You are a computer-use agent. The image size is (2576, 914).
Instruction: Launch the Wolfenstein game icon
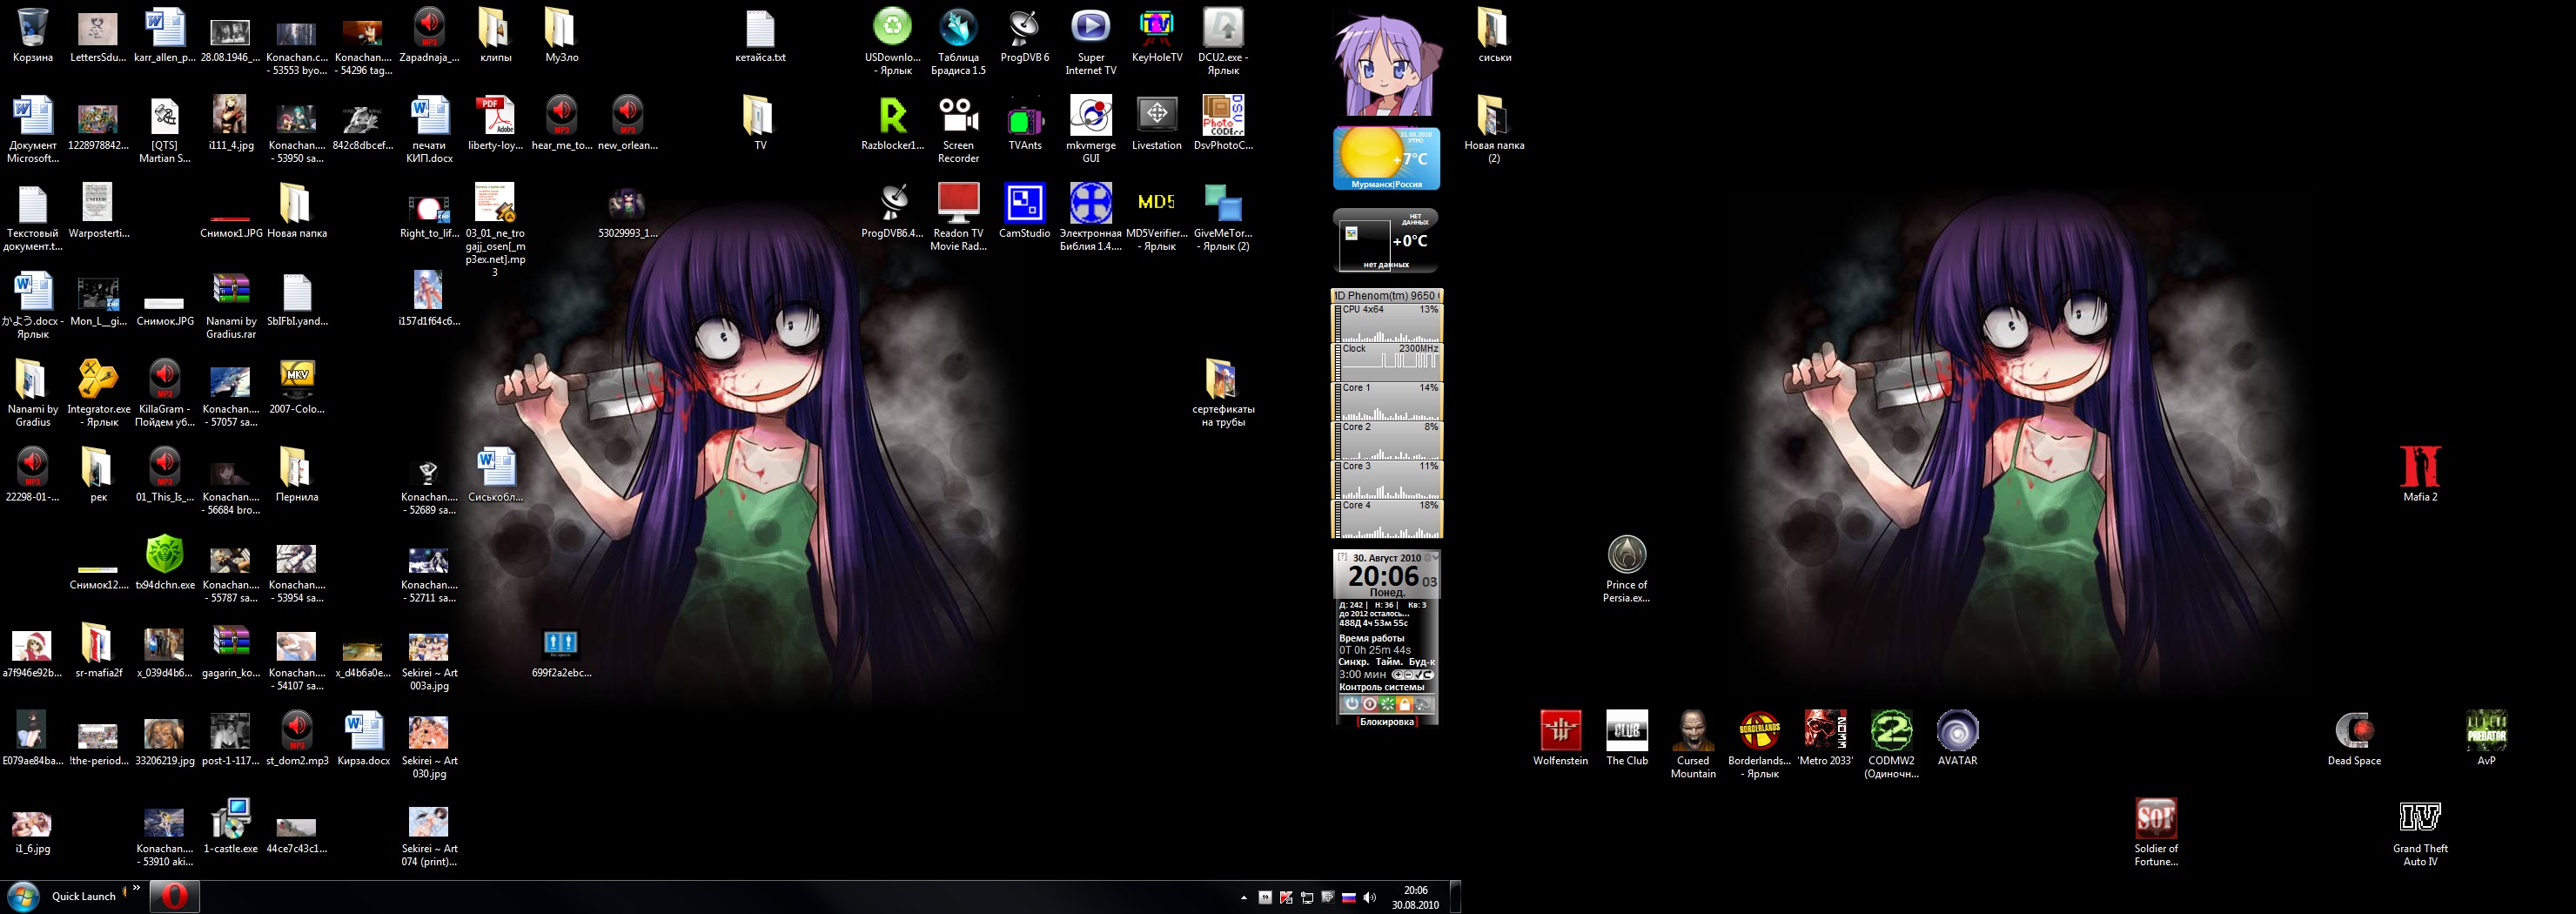(1560, 738)
